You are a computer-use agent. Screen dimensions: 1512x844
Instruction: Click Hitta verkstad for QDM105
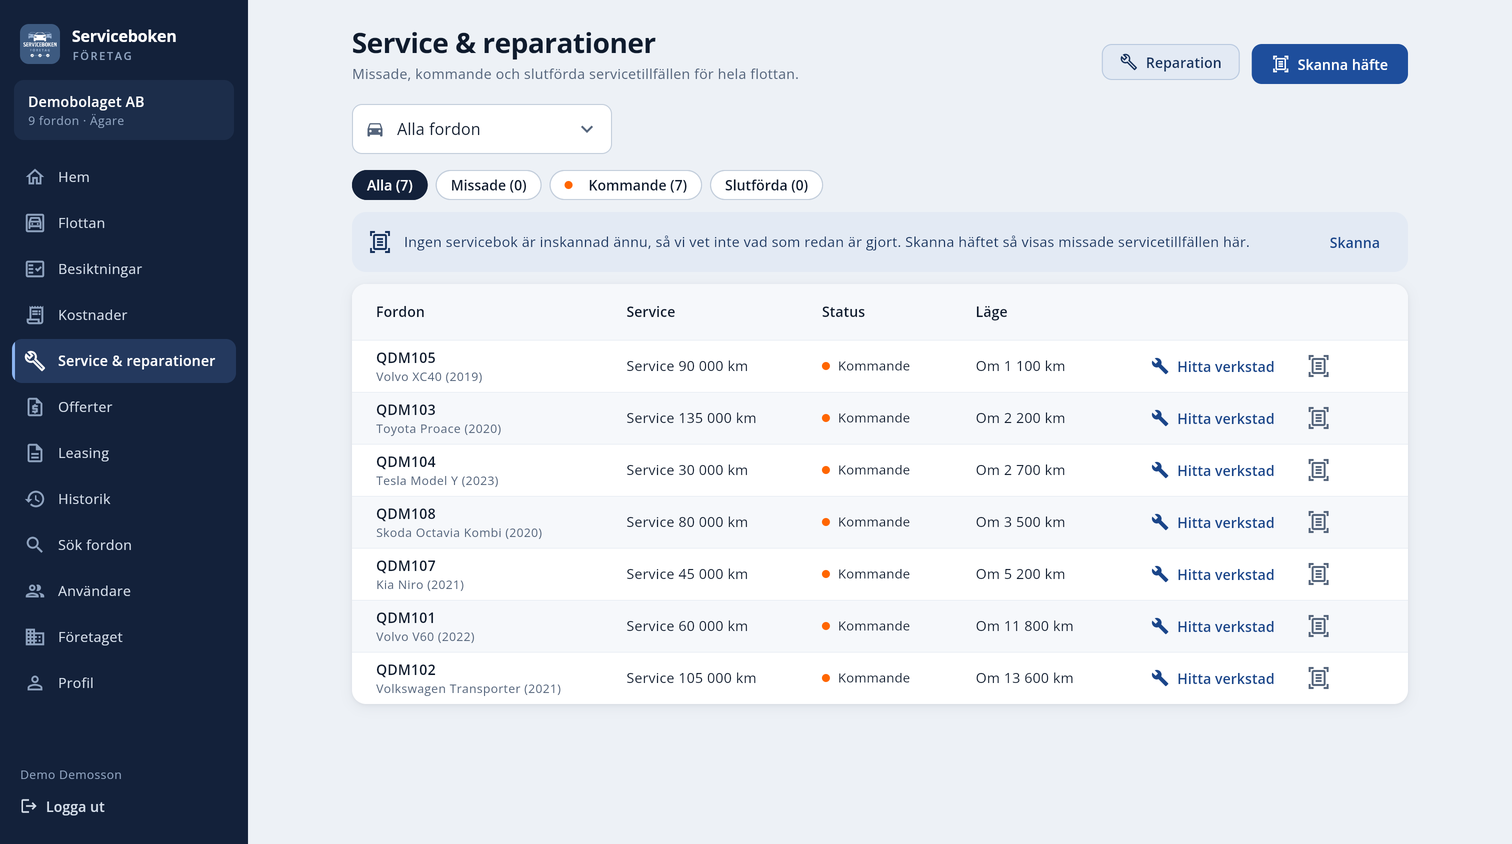click(1212, 367)
